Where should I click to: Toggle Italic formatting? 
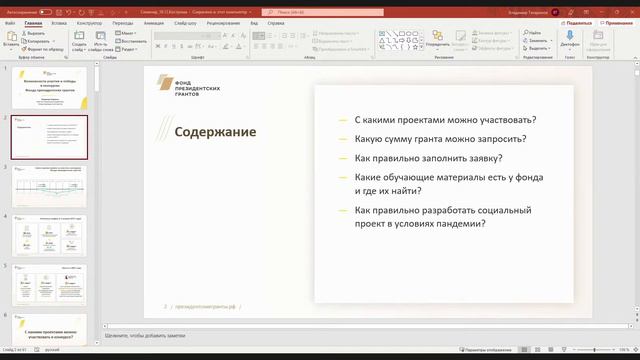166,47
